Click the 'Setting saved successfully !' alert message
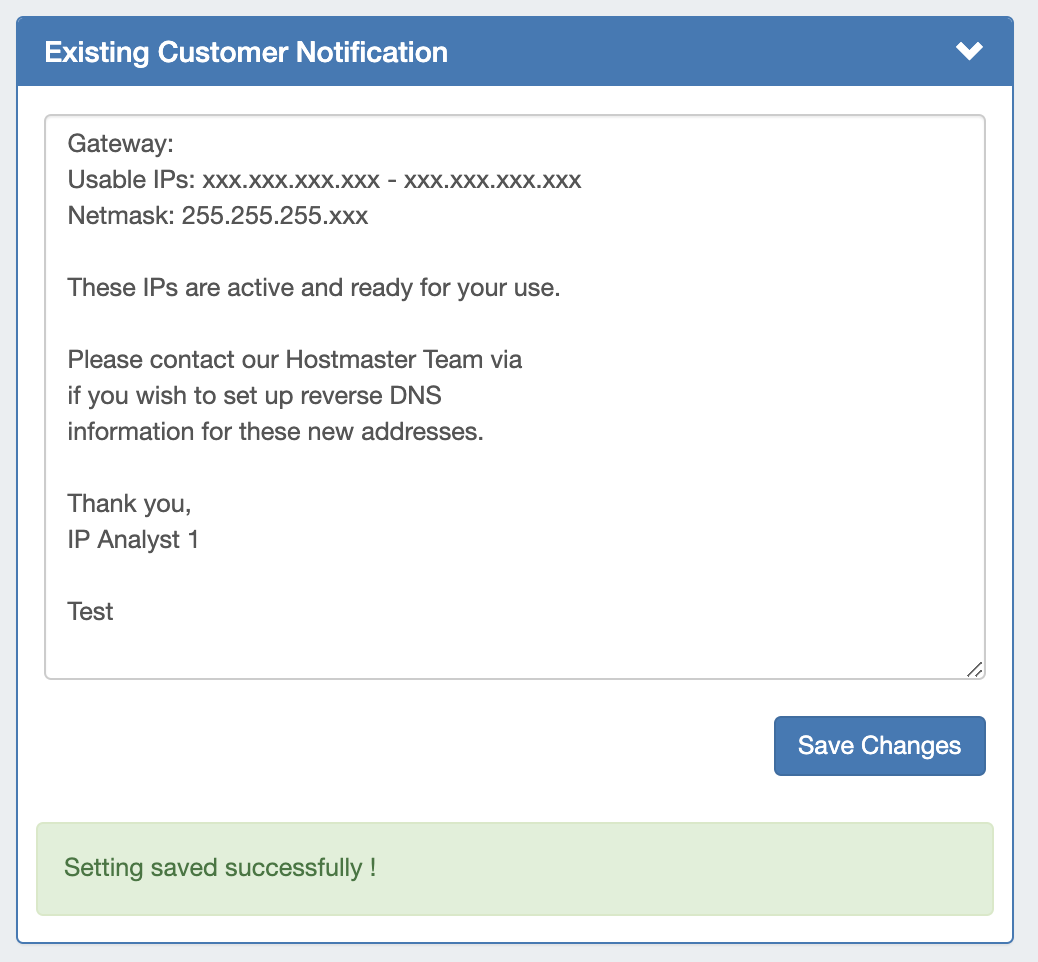 pyautogui.click(x=220, y=867)
